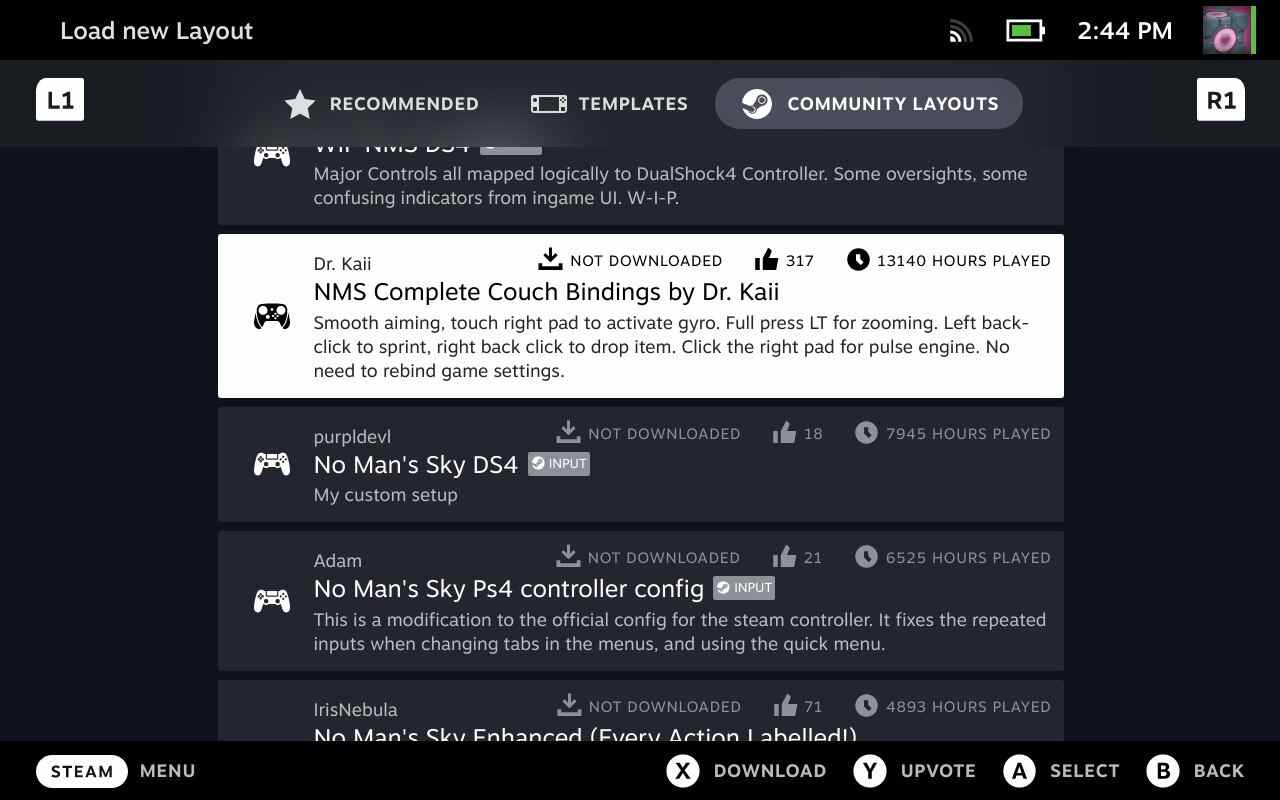The width and height of the screenshot is (1280, 800).
Task: Click the X Download button
Action: 747,771
